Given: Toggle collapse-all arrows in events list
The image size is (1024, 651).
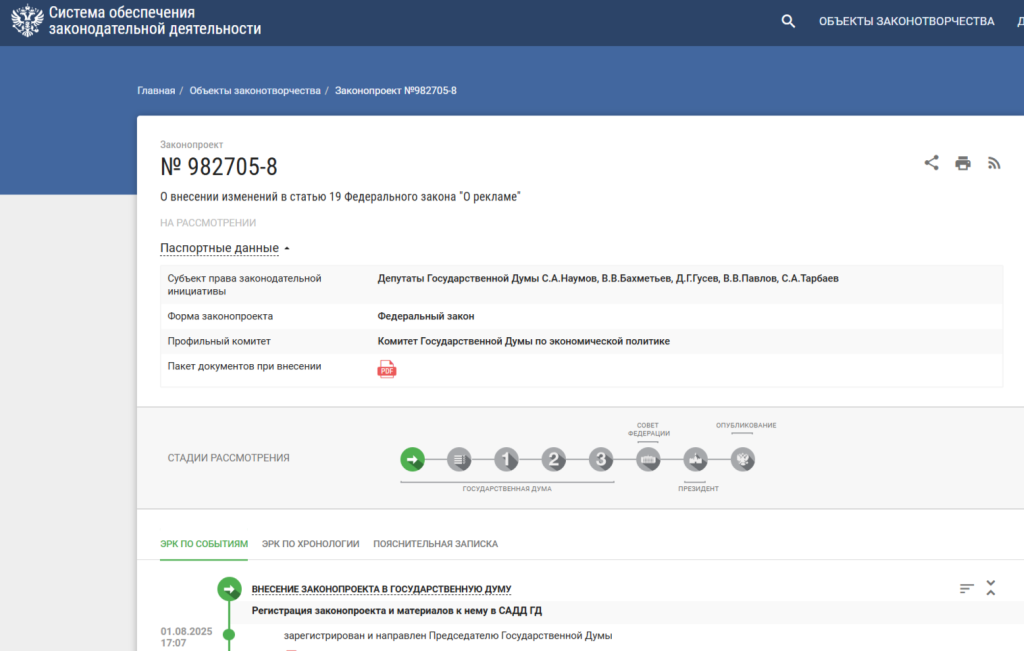Looking at the screenshot, I should pyautogui.click(x=990, y=588).
